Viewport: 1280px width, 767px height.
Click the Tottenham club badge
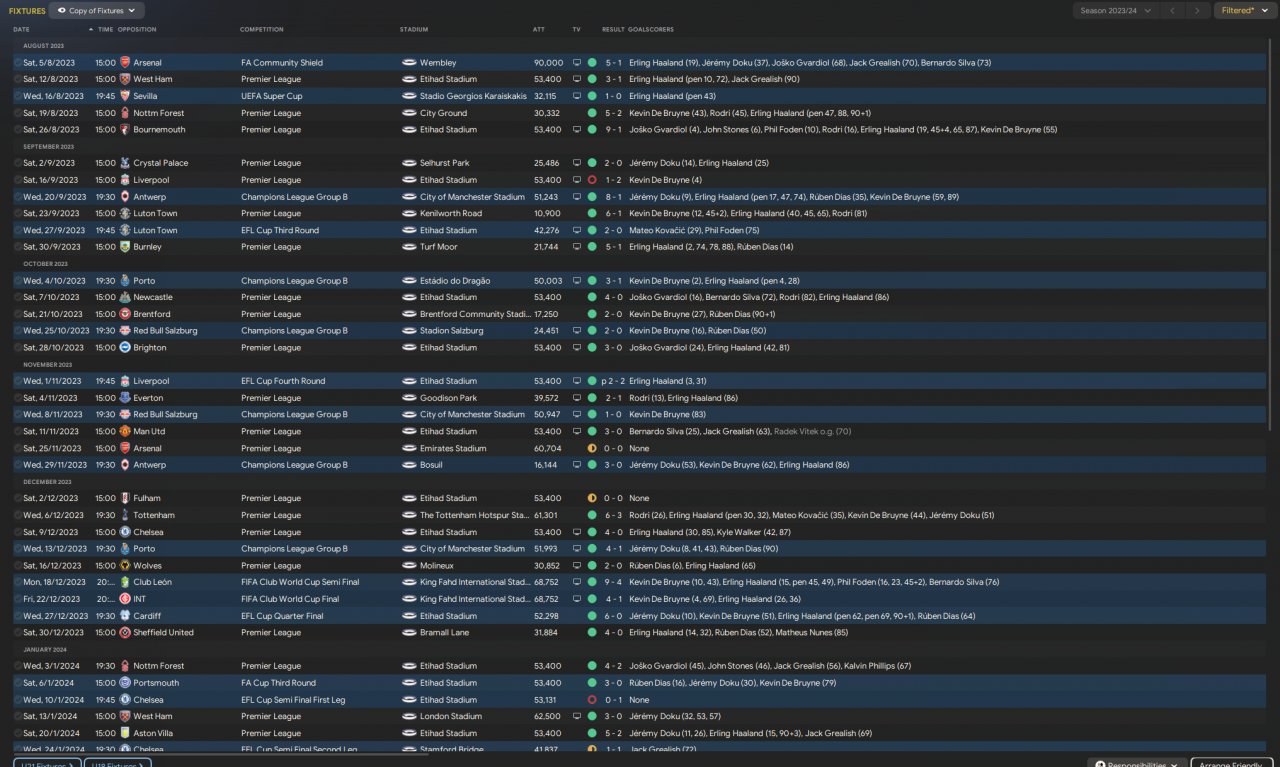[125, 515]
